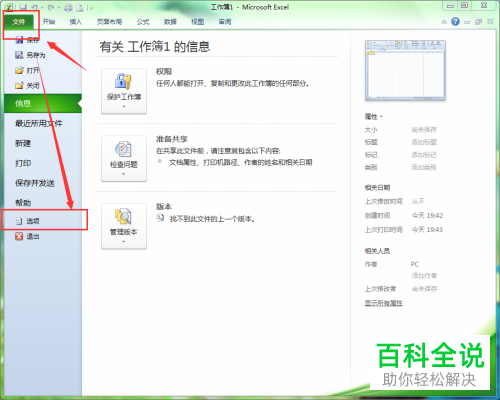
Task: Open the 管理版本 (Manage Versions) dropdown button
Action: click(124, 226)
